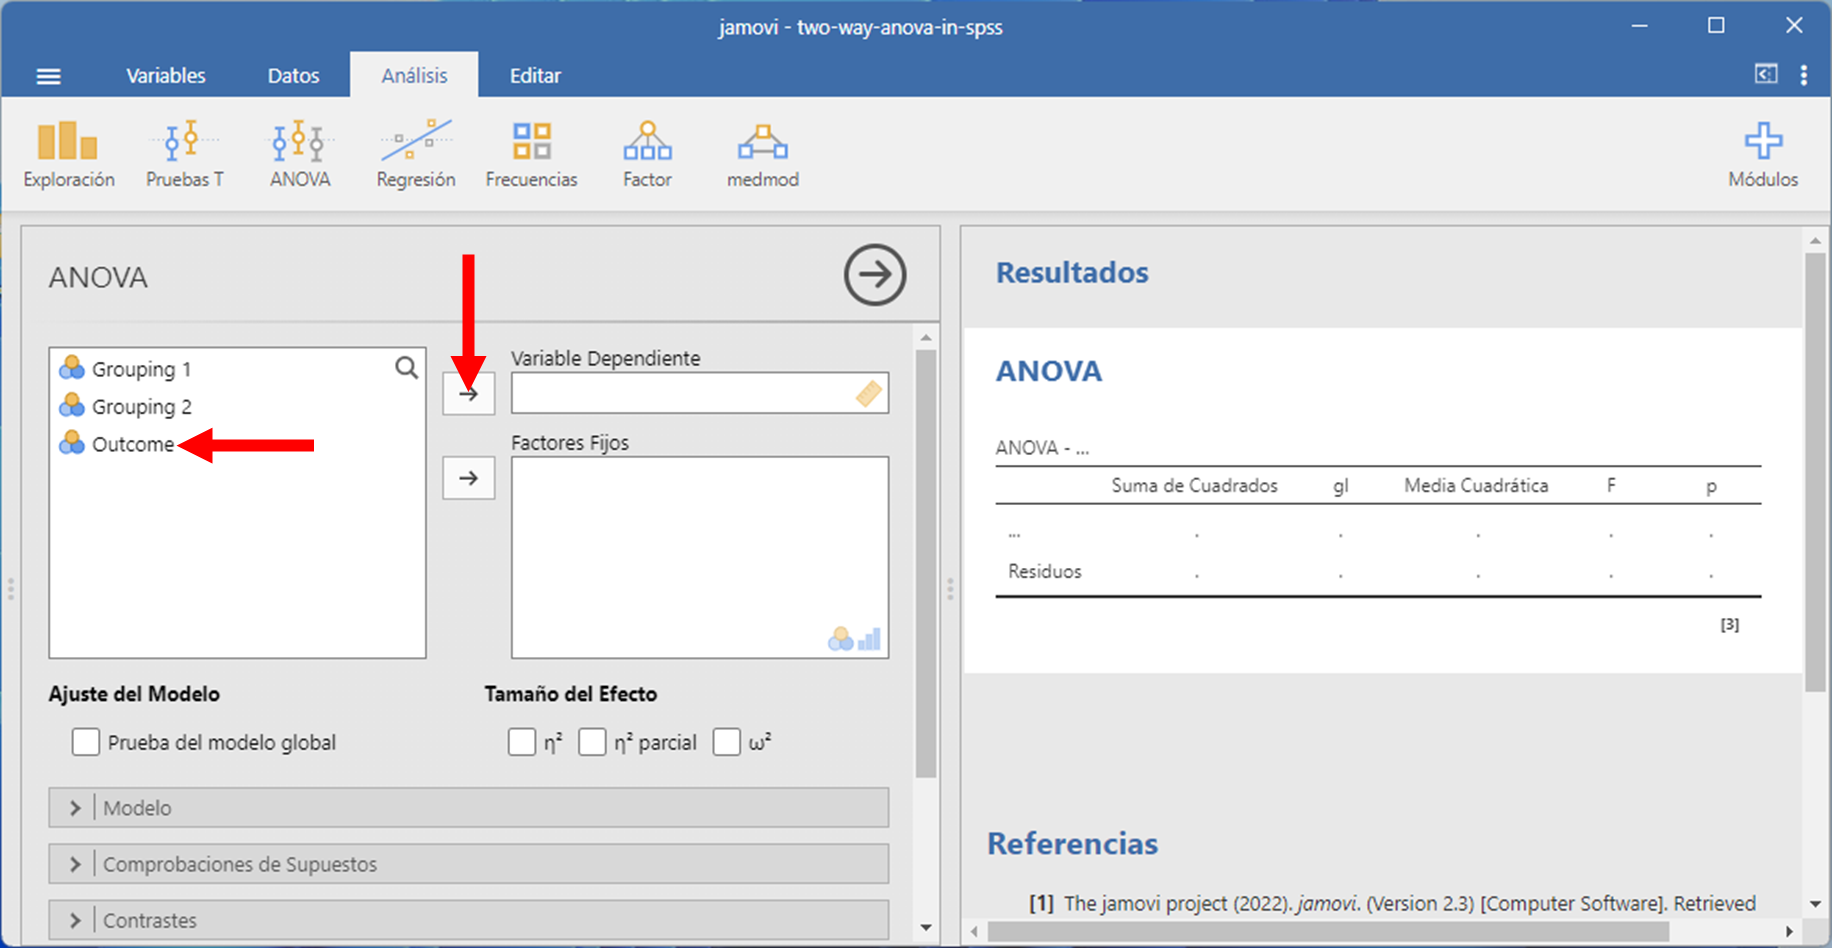Click arrow button beside Factores Fijos
1832x948 pixels.
[468, 478]
